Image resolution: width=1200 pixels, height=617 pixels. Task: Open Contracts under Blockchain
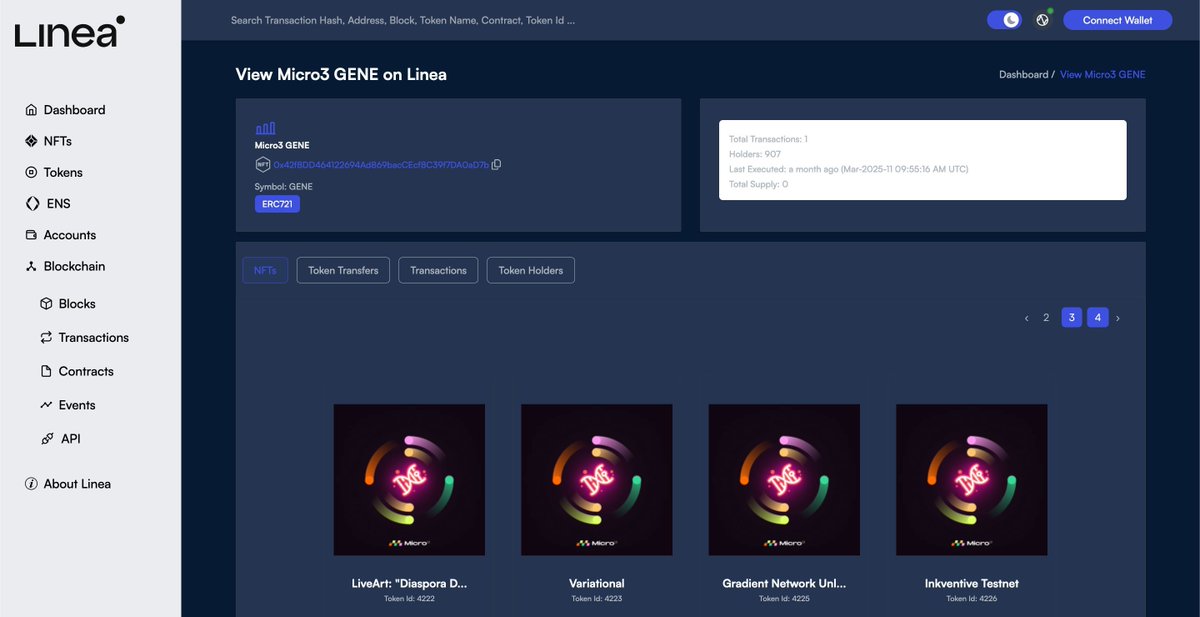click(x=86, y=371)
